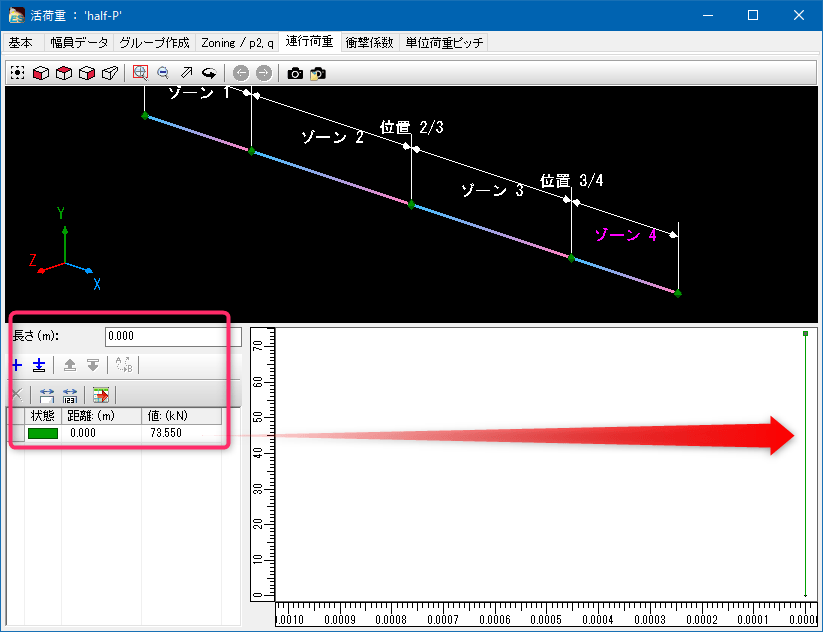Click the camera snapshot icon
Screen dimensions: 823x632
click(295, 73)
